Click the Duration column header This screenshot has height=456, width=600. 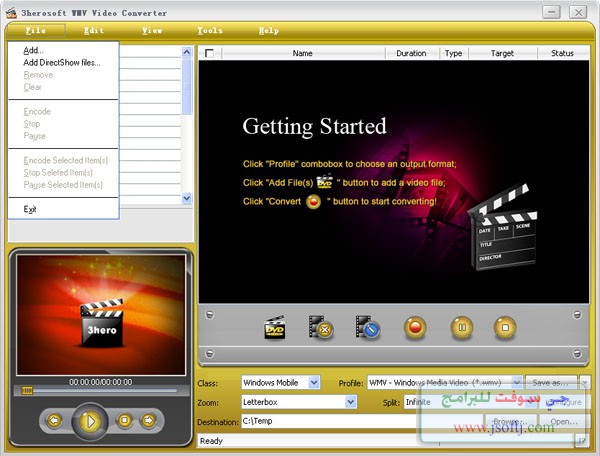(411, 53)
